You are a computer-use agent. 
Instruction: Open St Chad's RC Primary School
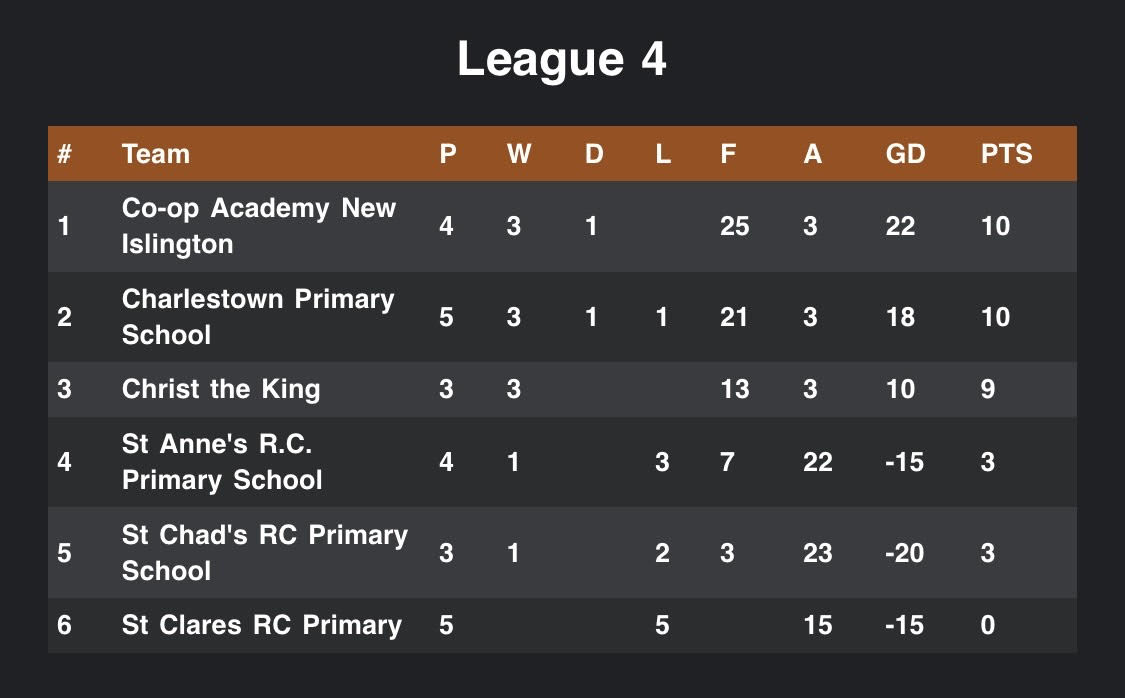click(x=265, y=553)
